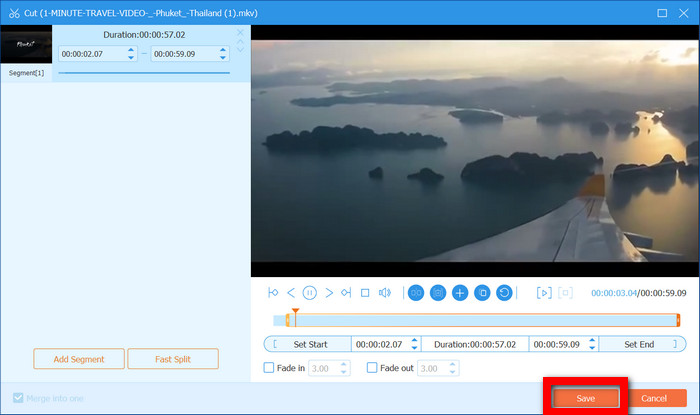Maximize the Cut window
Screen dimensions: 700x415
pos(662,13)
